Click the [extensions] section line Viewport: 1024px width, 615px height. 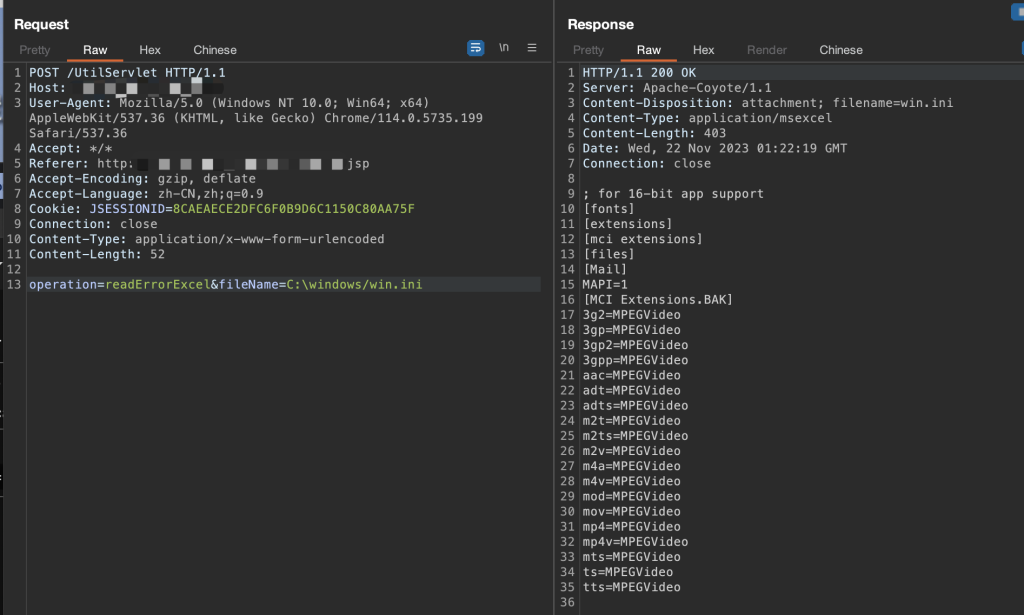628,224
